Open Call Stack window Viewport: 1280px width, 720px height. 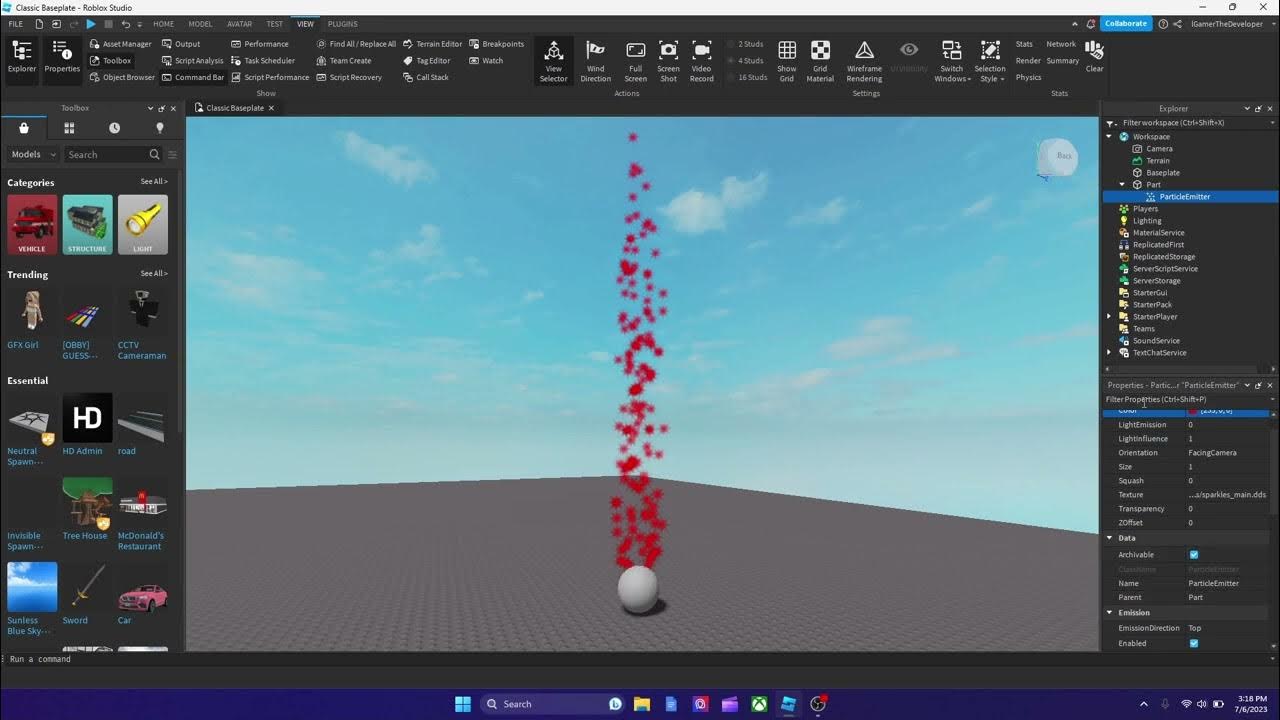click(x=426, y=77)
